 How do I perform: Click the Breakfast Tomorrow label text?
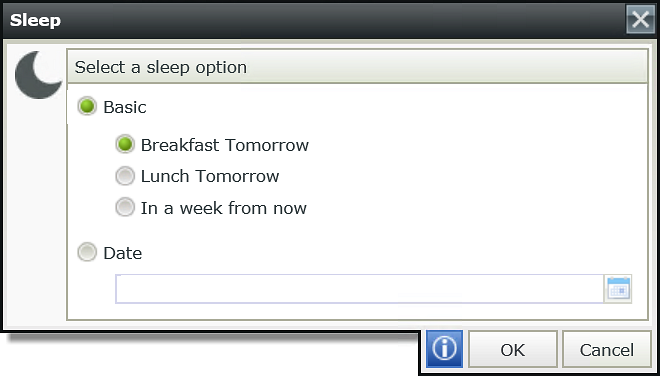point(225,145)
